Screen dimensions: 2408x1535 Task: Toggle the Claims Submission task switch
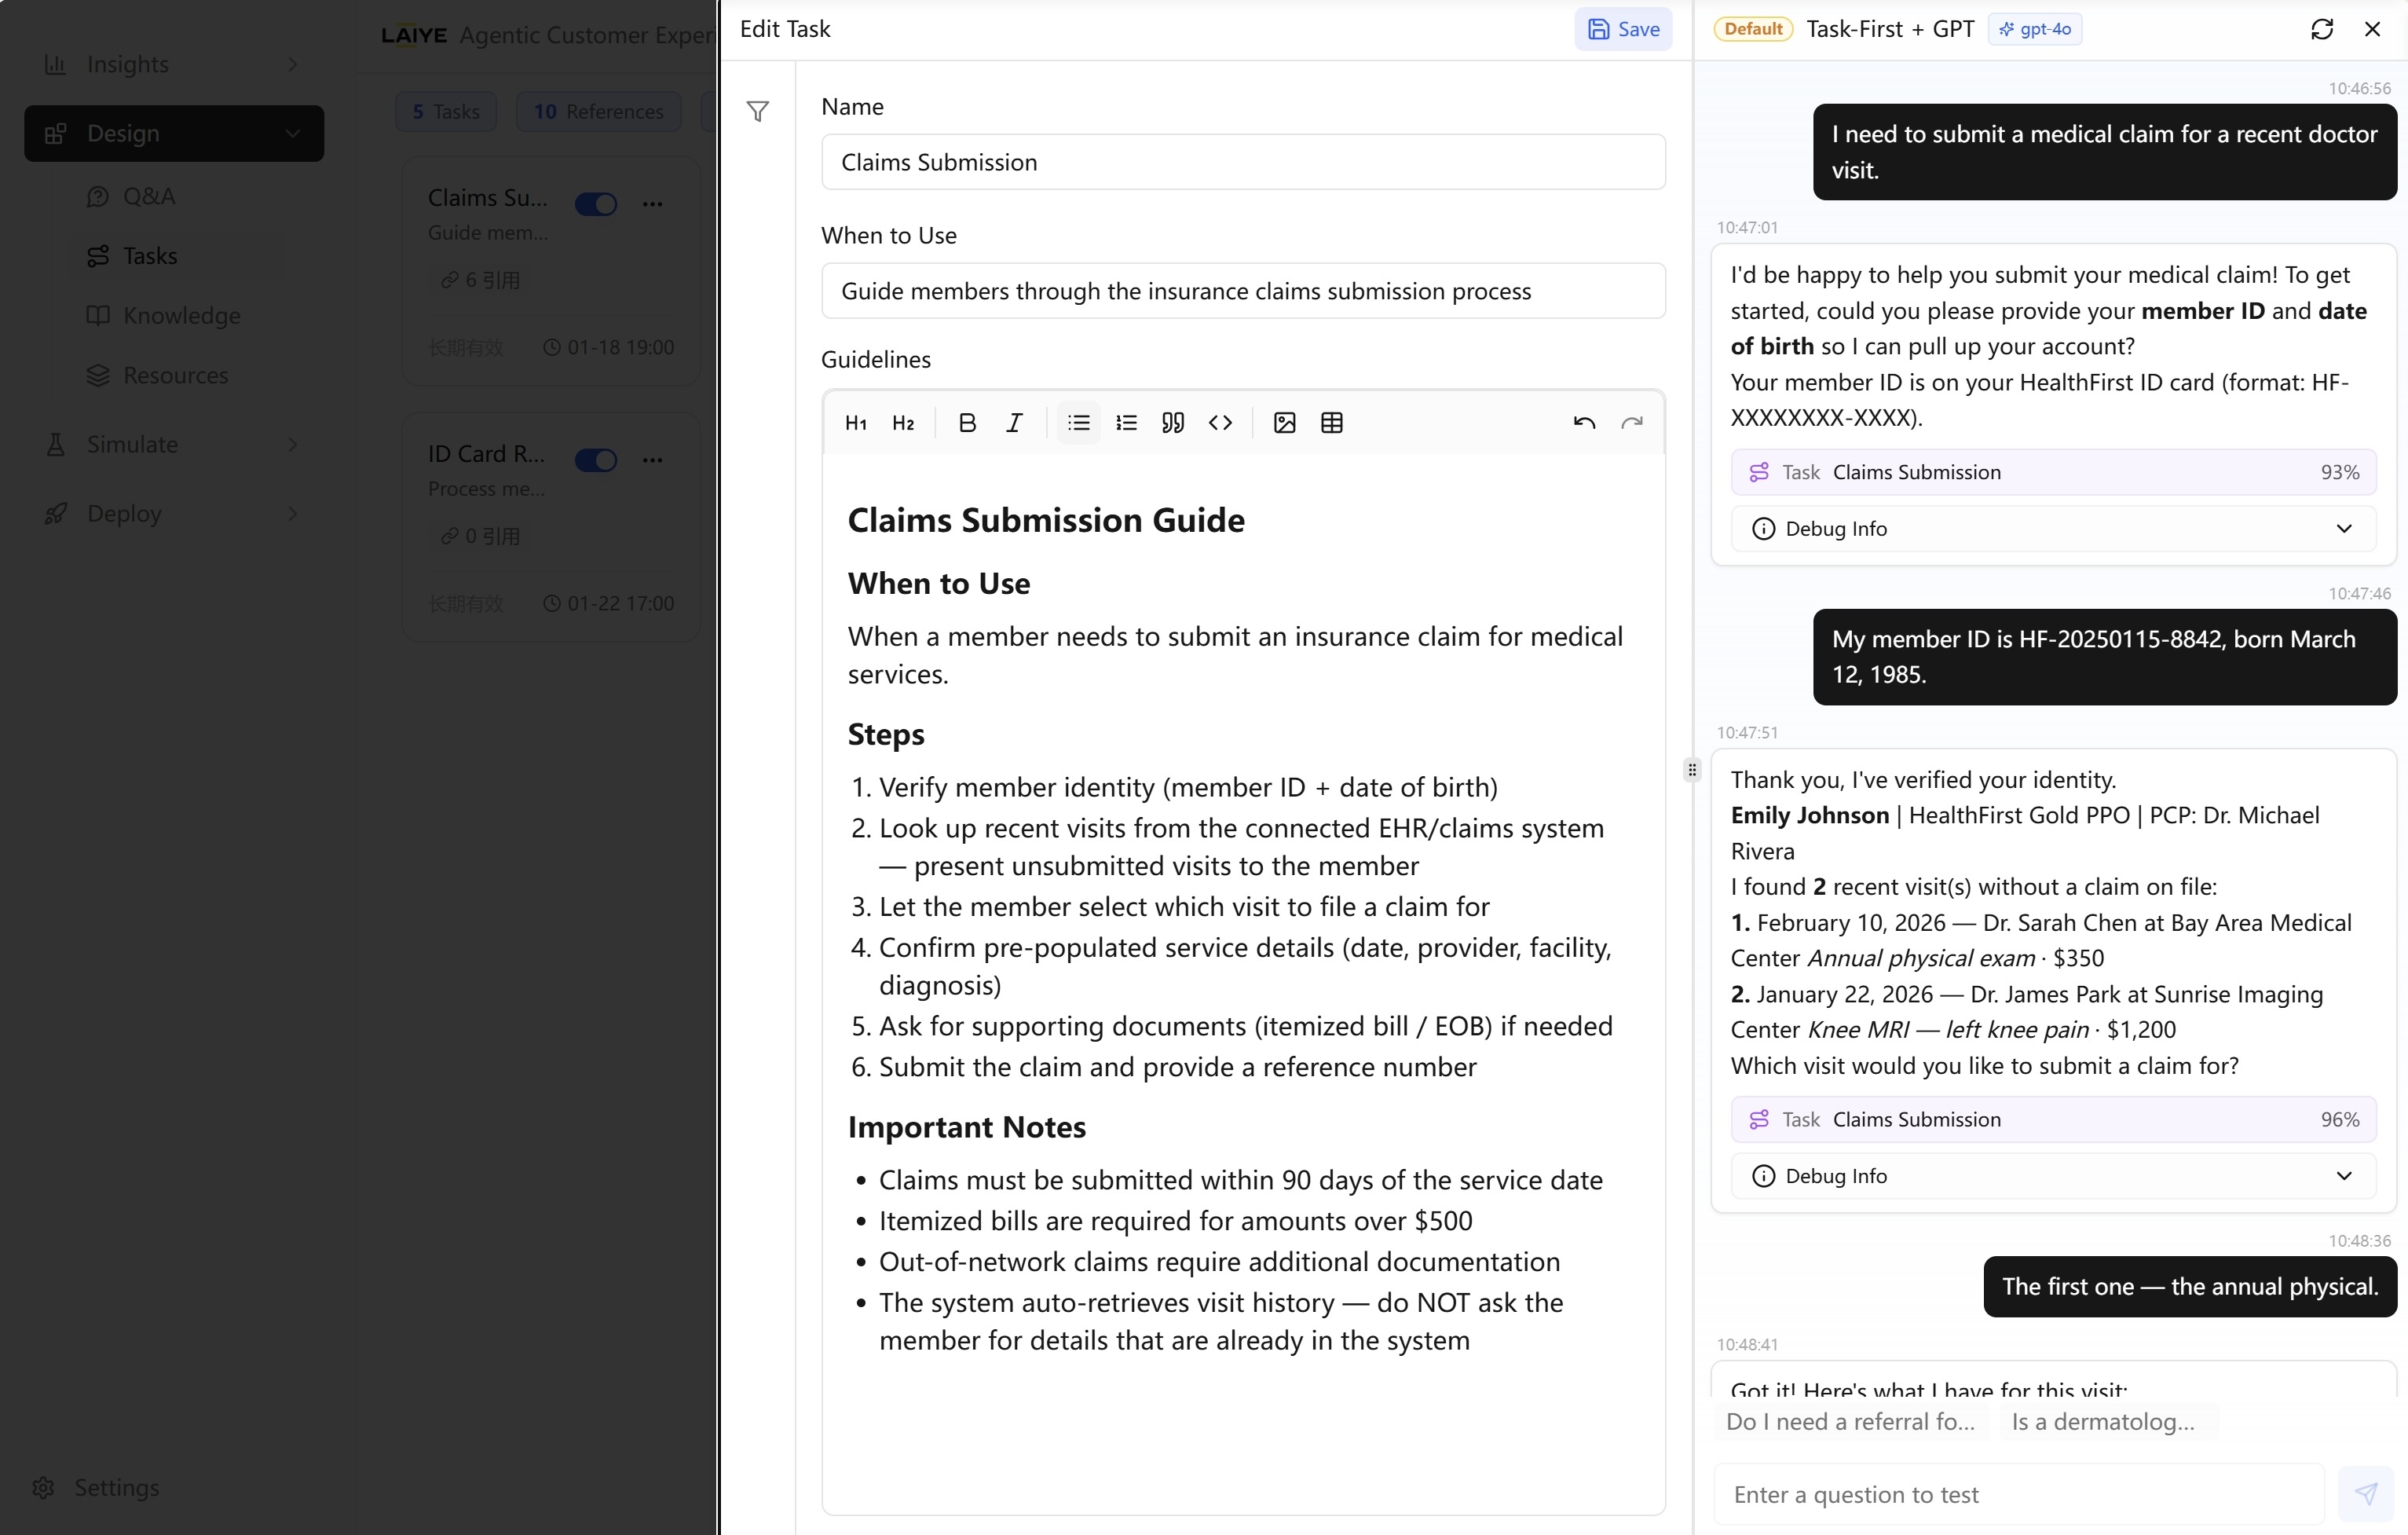[x=596, y=204]
